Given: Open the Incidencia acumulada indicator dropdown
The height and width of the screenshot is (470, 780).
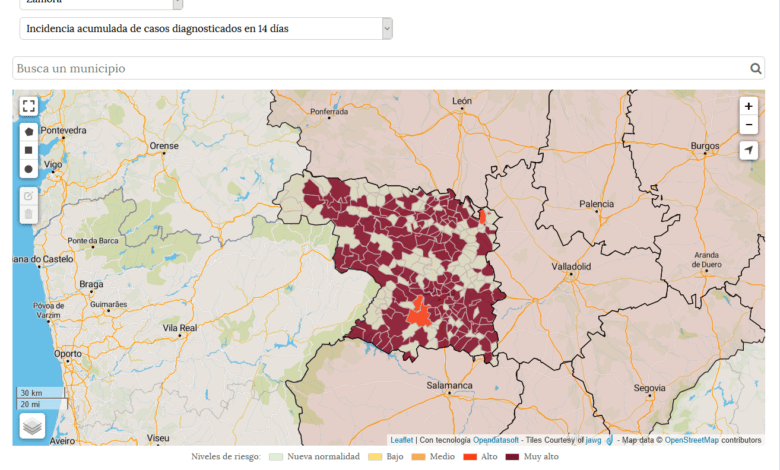Looking at the screenshot, I should (x=205, y=29).
